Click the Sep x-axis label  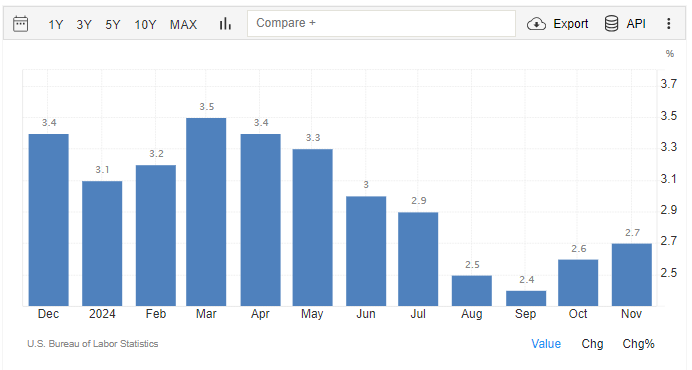[525, 314]
